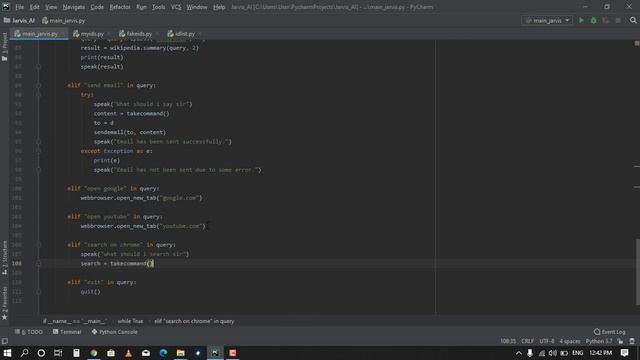Image resolution: width=640 pixels, height=360 pixels.
Task: Click the if __name__ == '__main__' breadcrumb
Action: pyautogui.click(x=75, y=321)
